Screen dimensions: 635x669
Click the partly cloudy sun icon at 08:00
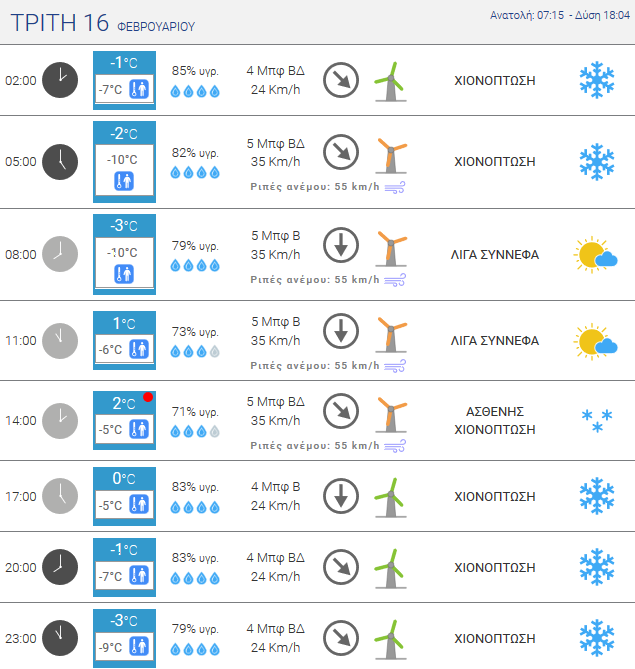point(595,255)
